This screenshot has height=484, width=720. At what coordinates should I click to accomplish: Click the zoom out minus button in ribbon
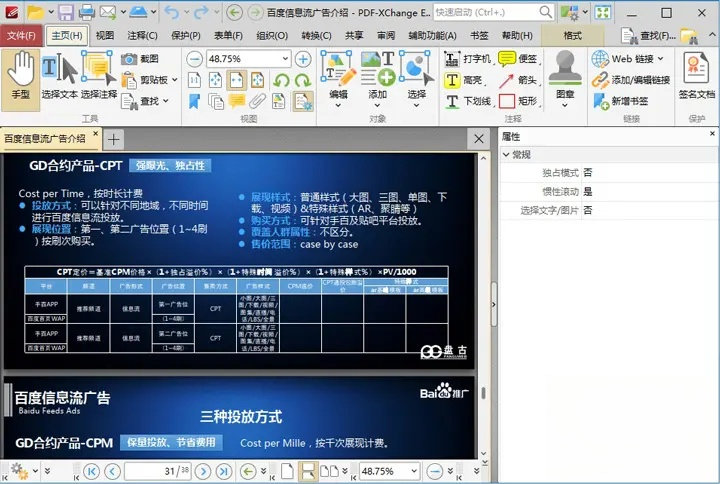point(195,59)
